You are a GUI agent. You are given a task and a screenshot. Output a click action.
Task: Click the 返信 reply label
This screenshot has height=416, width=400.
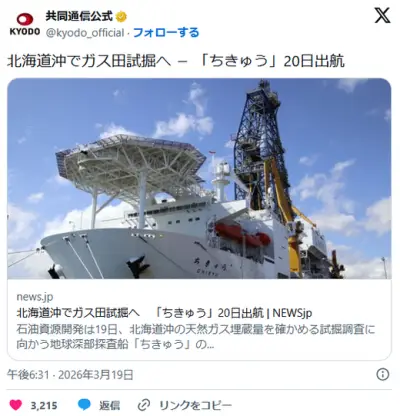109,405
